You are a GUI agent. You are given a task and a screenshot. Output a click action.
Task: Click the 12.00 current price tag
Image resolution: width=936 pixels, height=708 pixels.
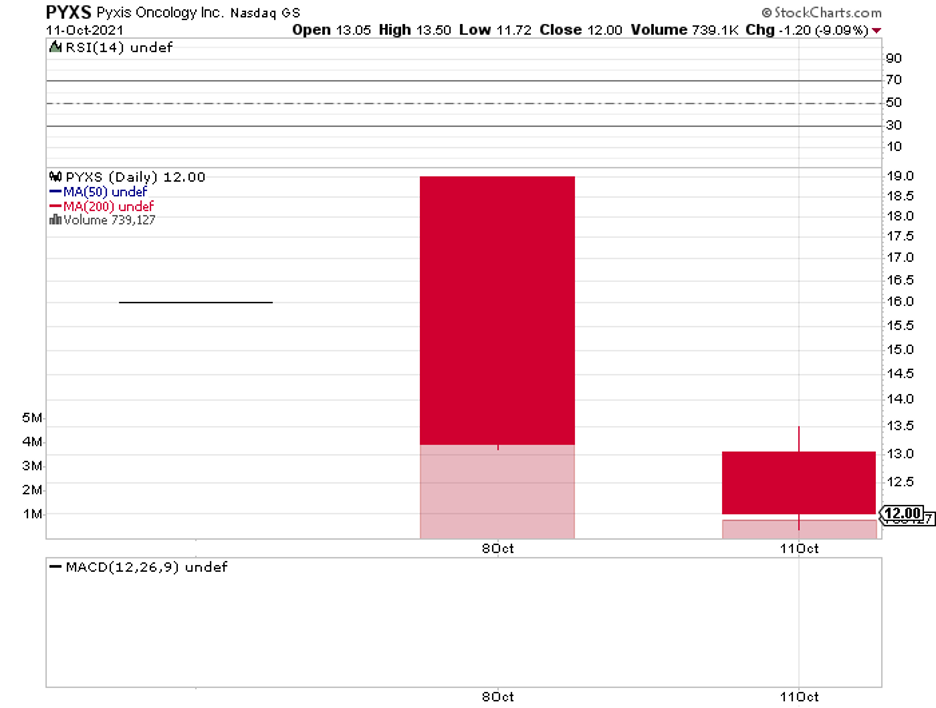[x=901, y=513]
